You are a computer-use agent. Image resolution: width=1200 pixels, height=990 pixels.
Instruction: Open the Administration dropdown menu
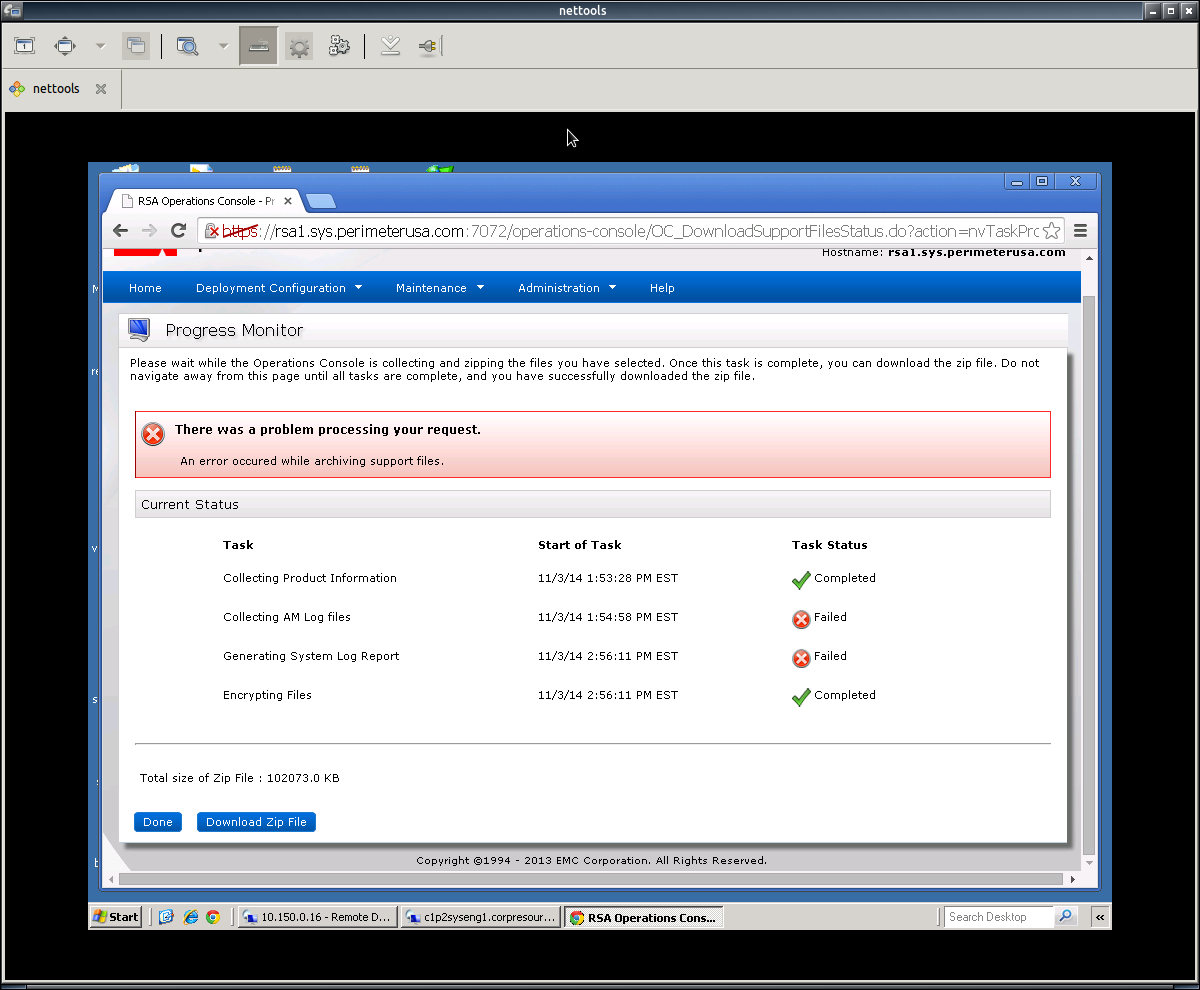566,287
